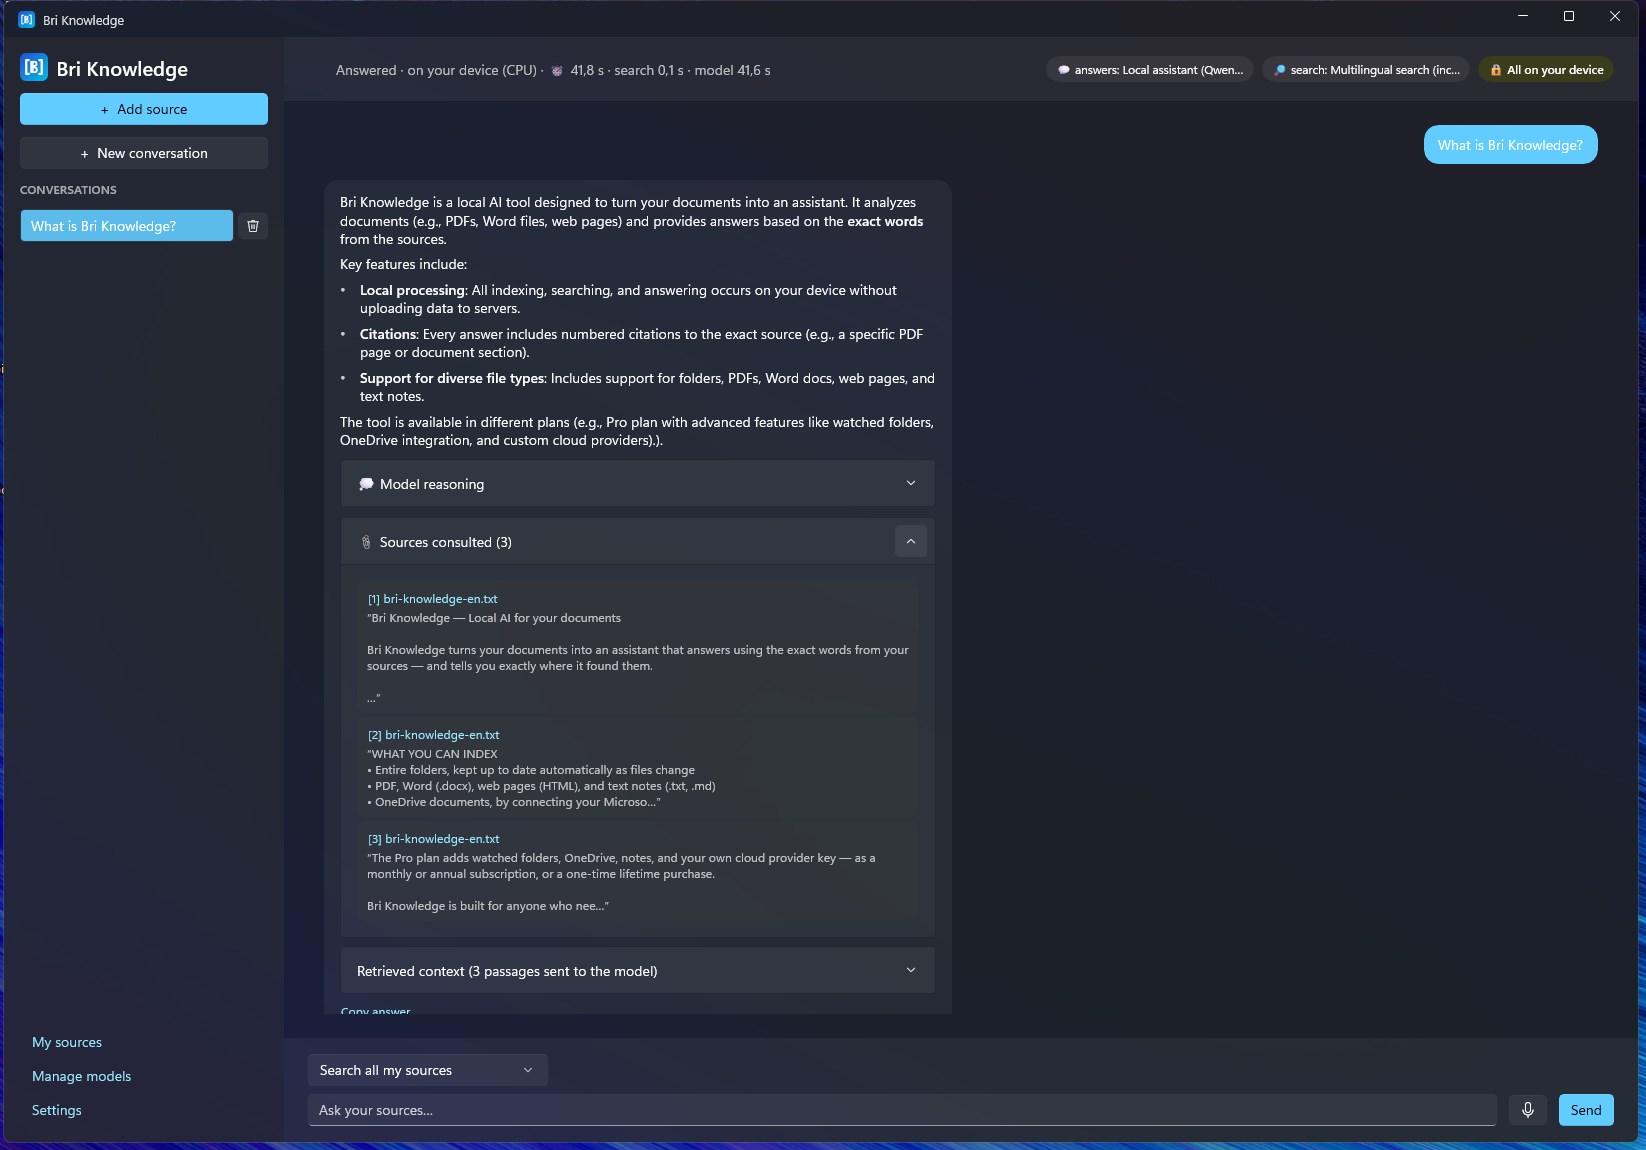Open Settings in the sidebar
Viewport: 1646px width, 1150px height.
coord(57,1110)
